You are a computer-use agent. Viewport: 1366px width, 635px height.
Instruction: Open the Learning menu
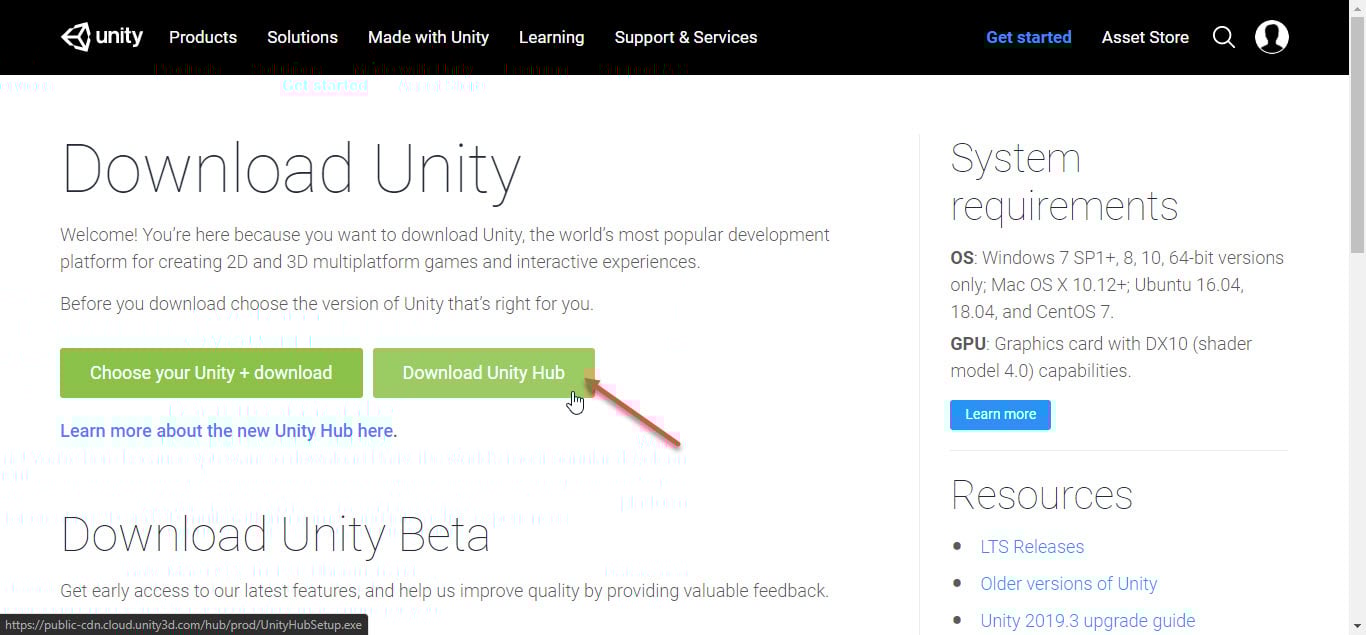551,37
